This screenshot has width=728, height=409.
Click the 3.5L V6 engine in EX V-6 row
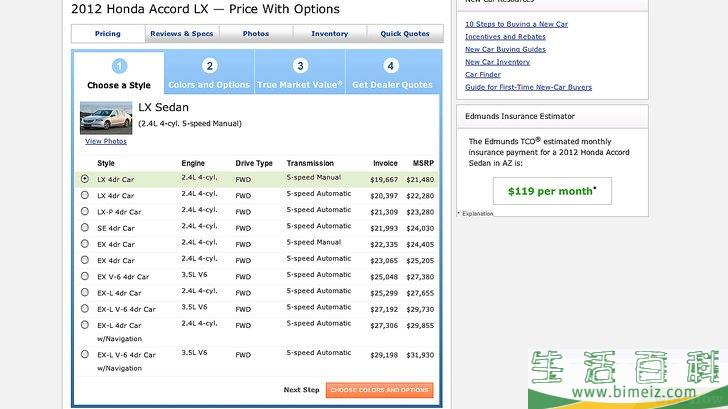click(x=195, y=274)
